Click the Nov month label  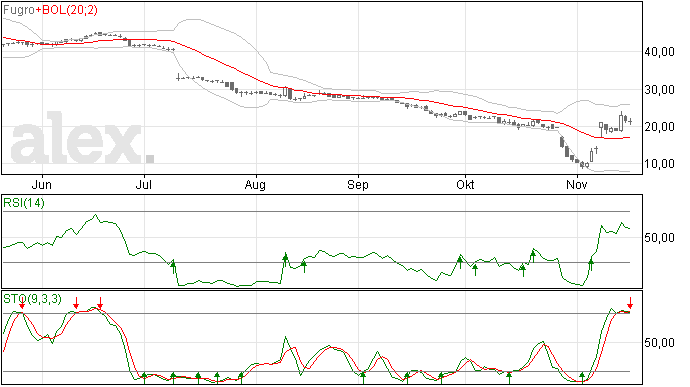coord(576,185)
